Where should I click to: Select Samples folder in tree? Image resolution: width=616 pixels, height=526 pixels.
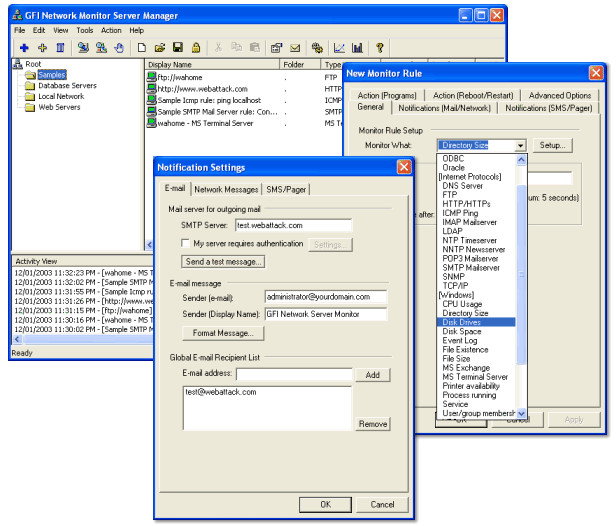pyautogui.click(x=52, y=75)
